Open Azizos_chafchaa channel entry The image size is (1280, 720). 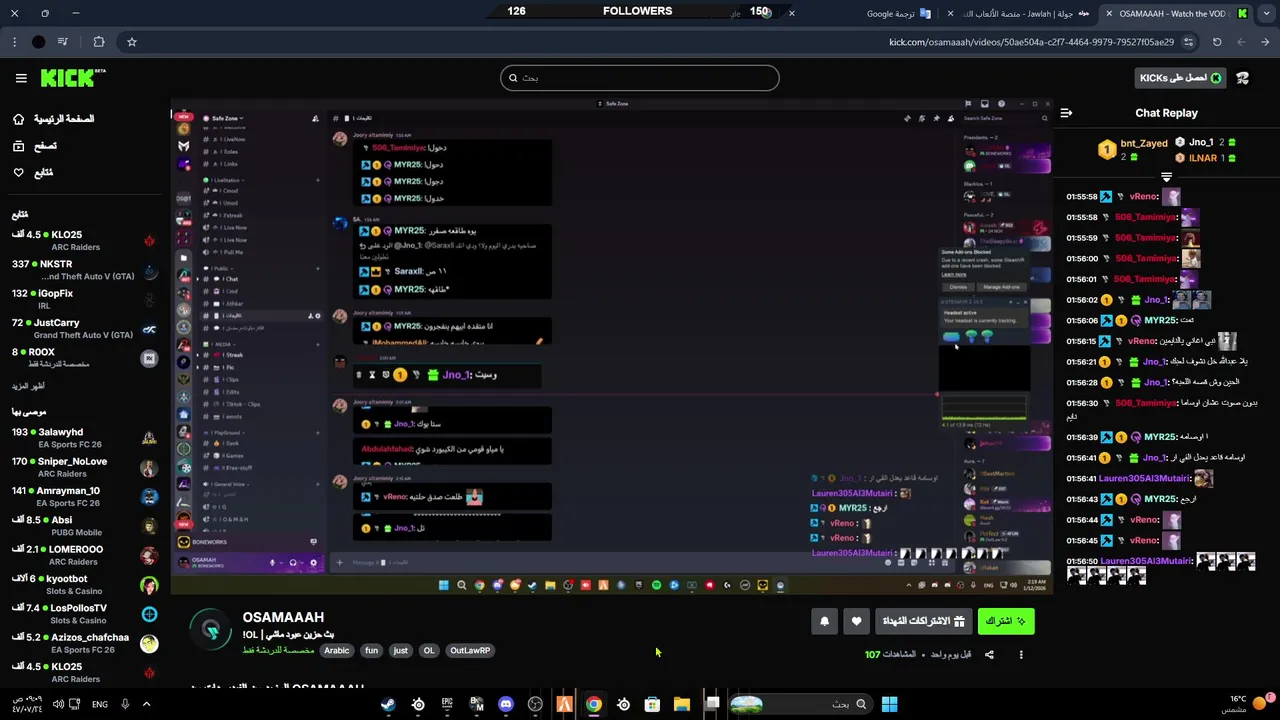click(x=85, y=642)
